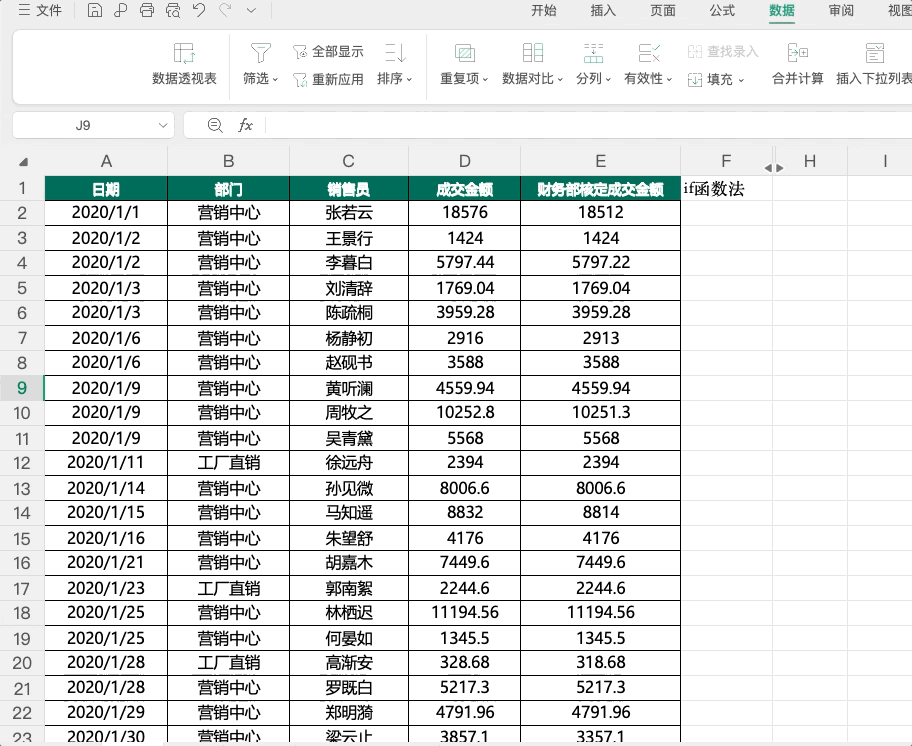The width and height of the screenshot is (912, 746).
Task: Click the zoom magnifier icon in formula bar
Action: (x=215, y=125)
